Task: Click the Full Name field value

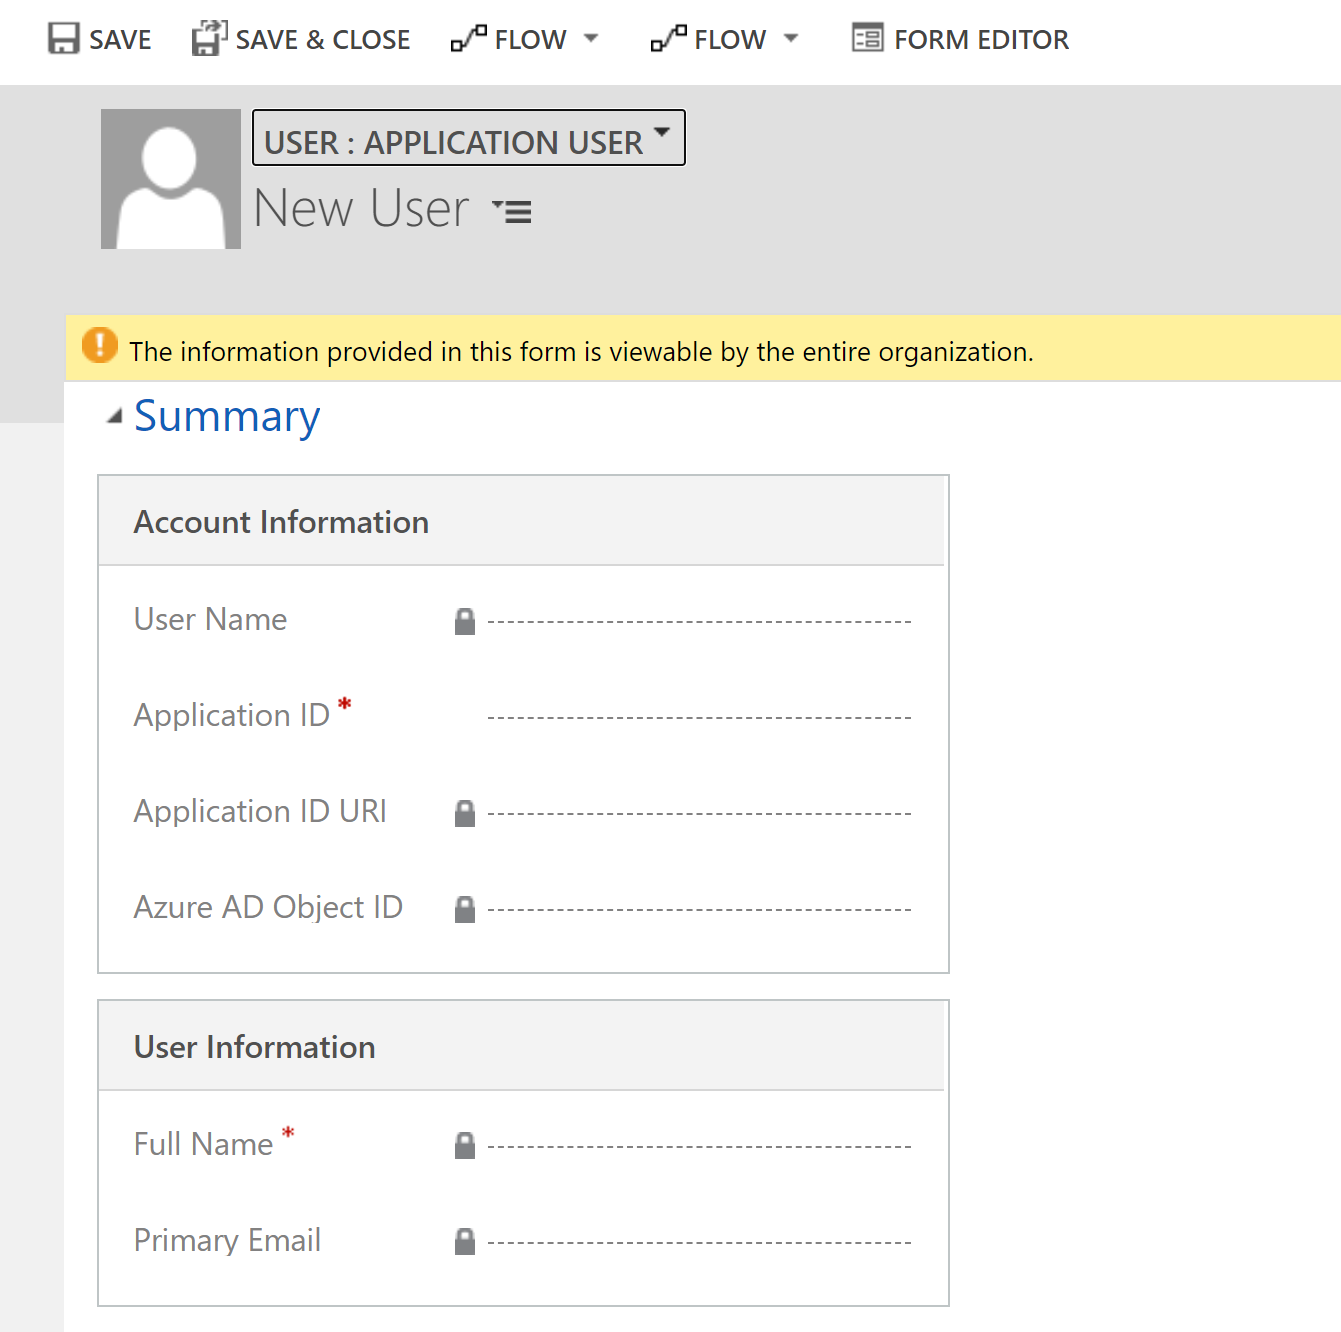Action: (699, 1144)
